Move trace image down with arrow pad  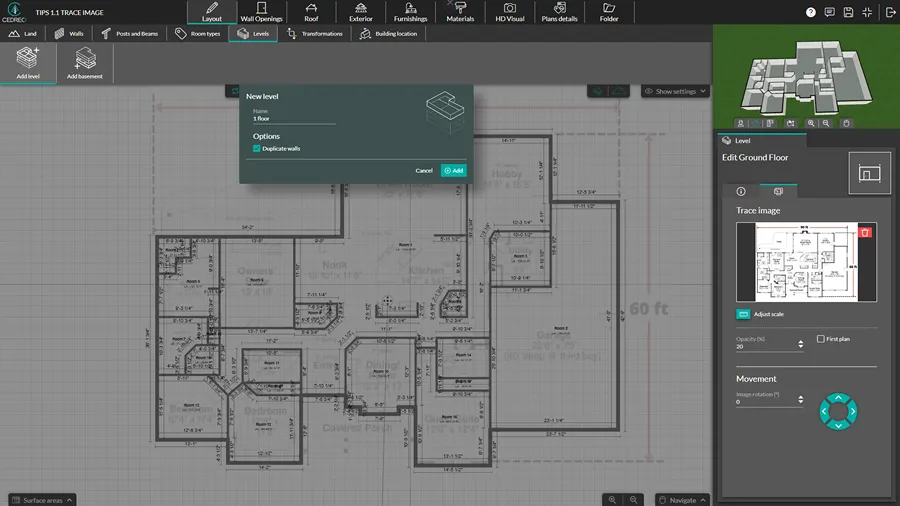pos(839,425)
